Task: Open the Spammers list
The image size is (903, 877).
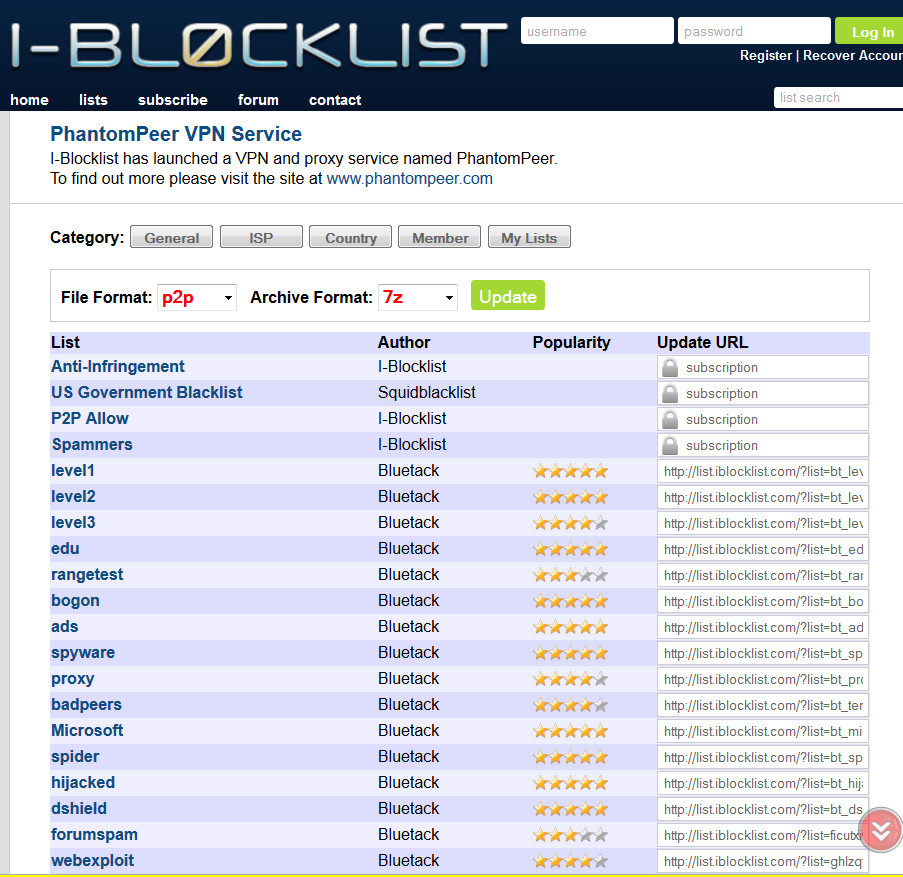Action: (x=92, y=445)
